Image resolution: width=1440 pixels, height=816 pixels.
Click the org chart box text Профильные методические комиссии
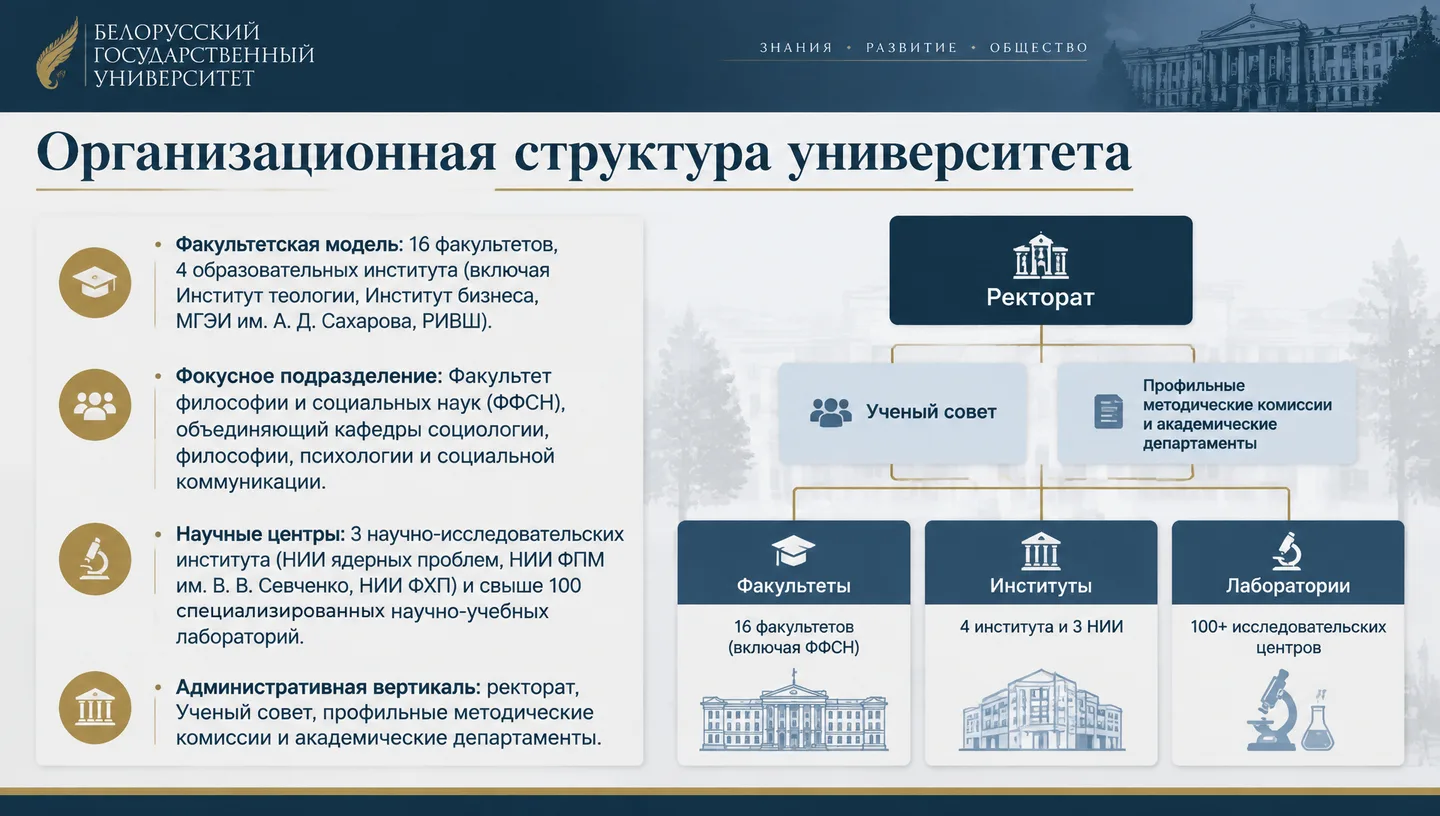[x=1238, y=414]
